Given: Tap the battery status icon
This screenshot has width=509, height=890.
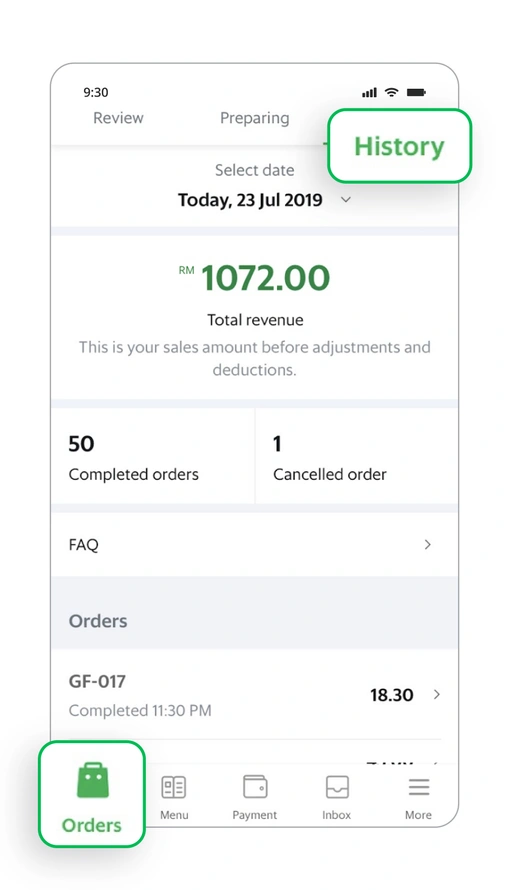Looking at the screenshot, I should (x=416, y=92).
